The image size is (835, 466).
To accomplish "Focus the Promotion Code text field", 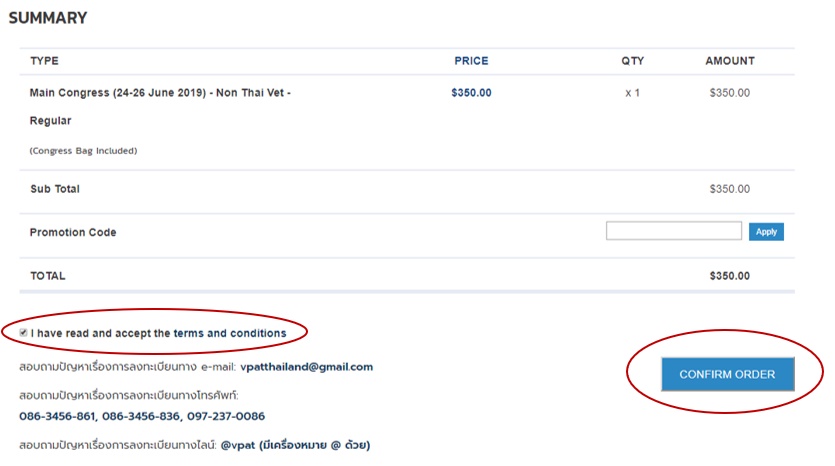I will (x=674, y=231).
